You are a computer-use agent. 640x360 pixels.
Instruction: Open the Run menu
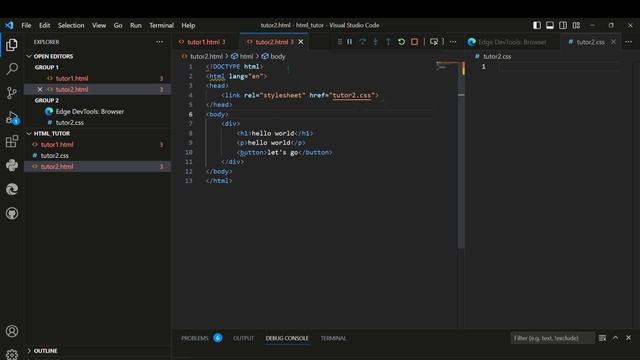coord(136,25)
